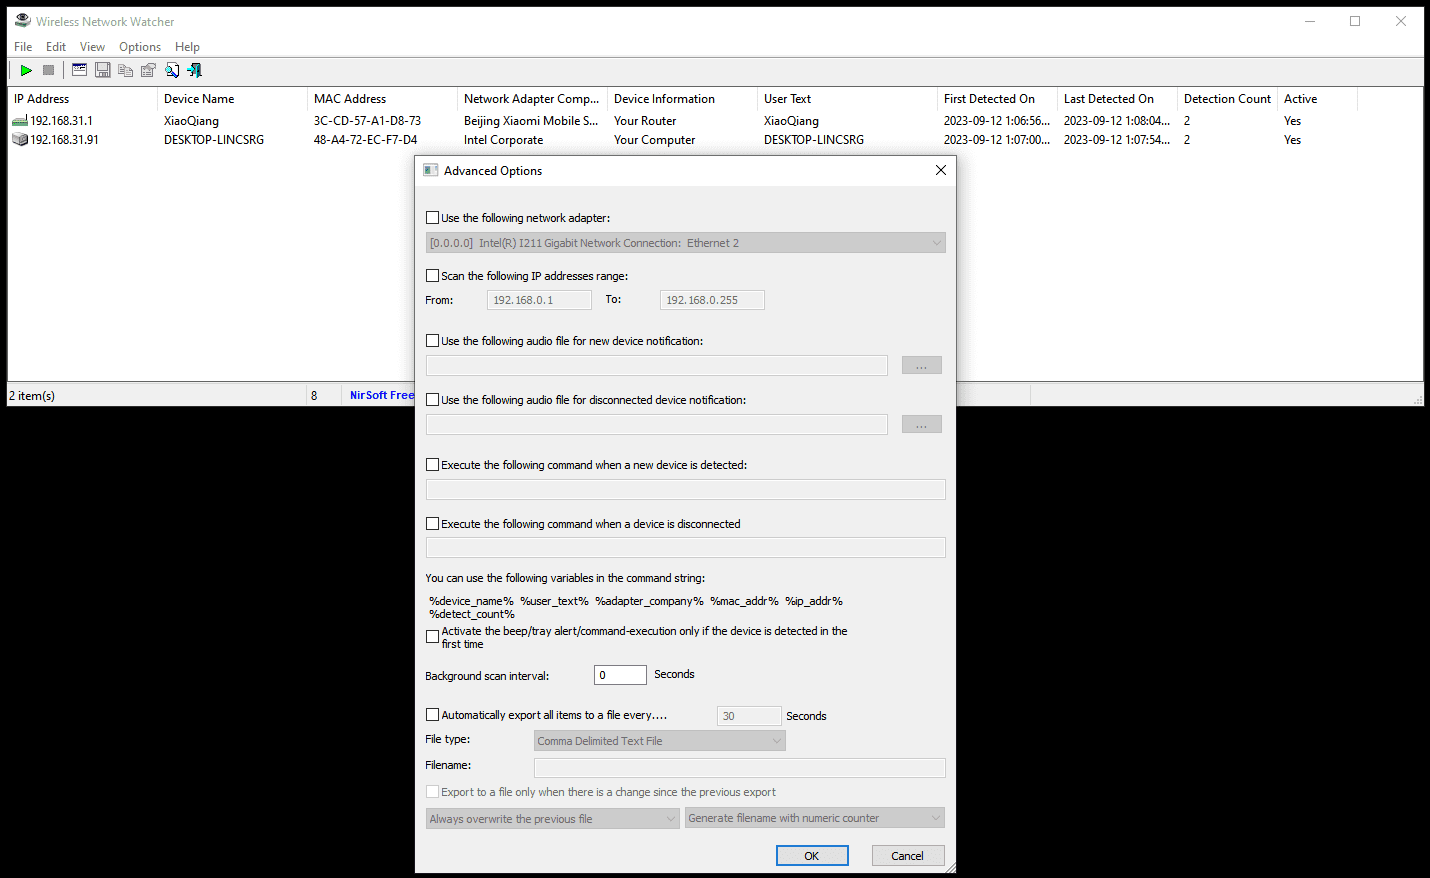Click the IP range 'To' field 192.168.0.255
This screenshot has width=1430, height=878.
712,300
